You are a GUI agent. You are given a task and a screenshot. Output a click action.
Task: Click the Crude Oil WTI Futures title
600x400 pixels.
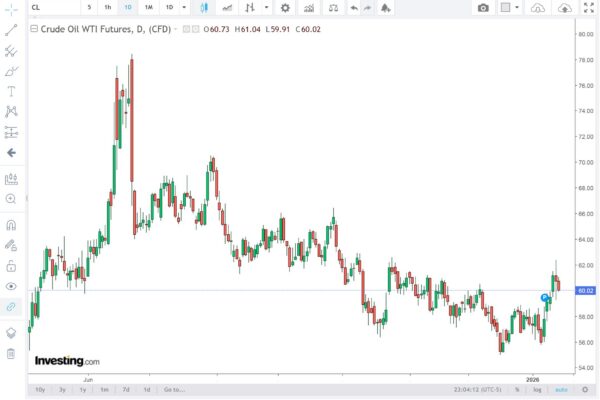[x=105, y=29]
